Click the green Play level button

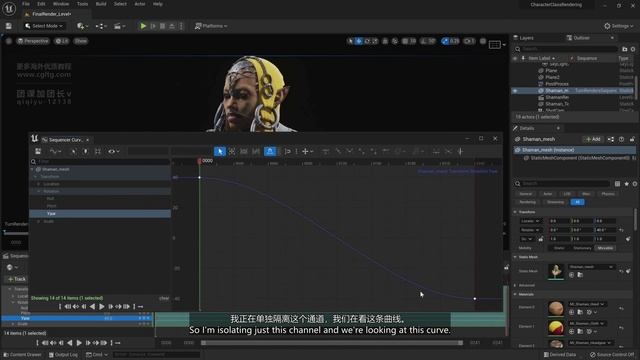[143, 26]
